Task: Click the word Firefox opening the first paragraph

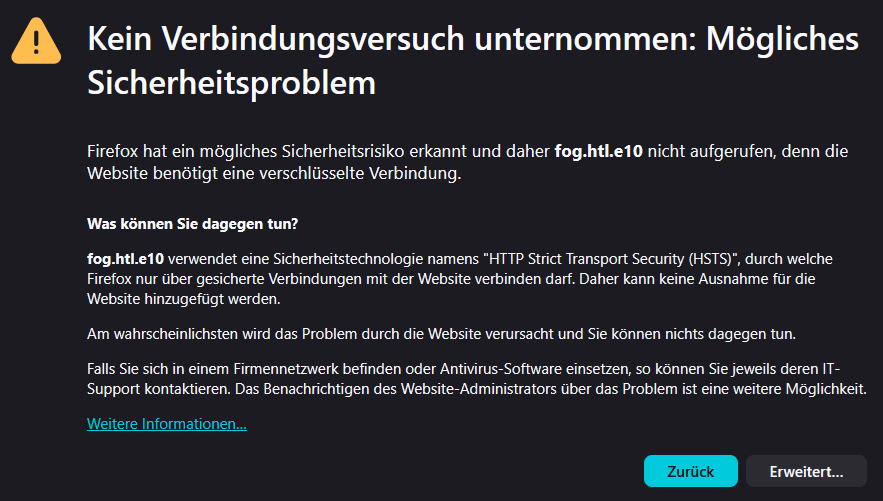Action: [115, 152]
